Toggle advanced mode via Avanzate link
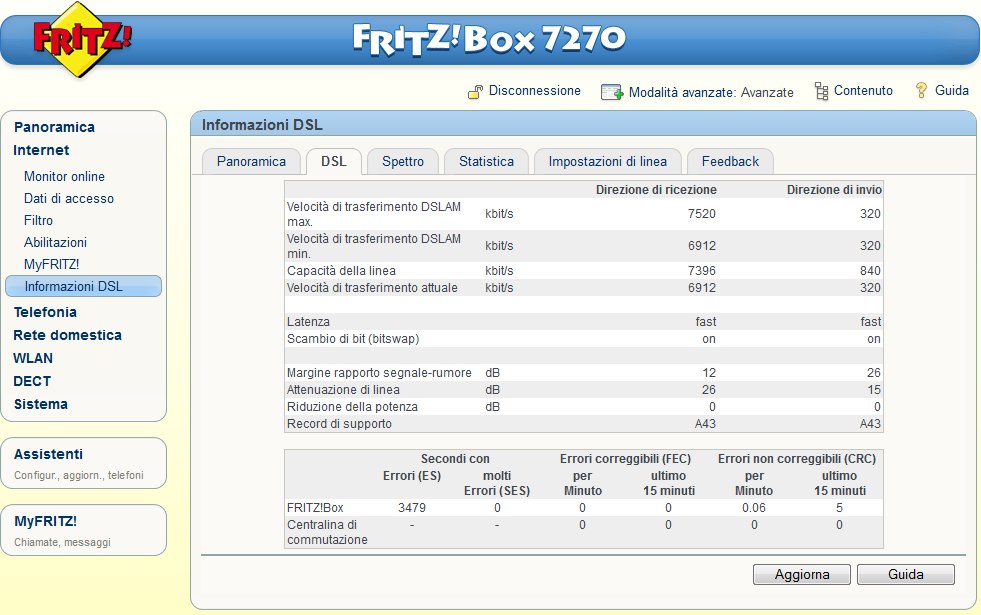 [768, 92]
